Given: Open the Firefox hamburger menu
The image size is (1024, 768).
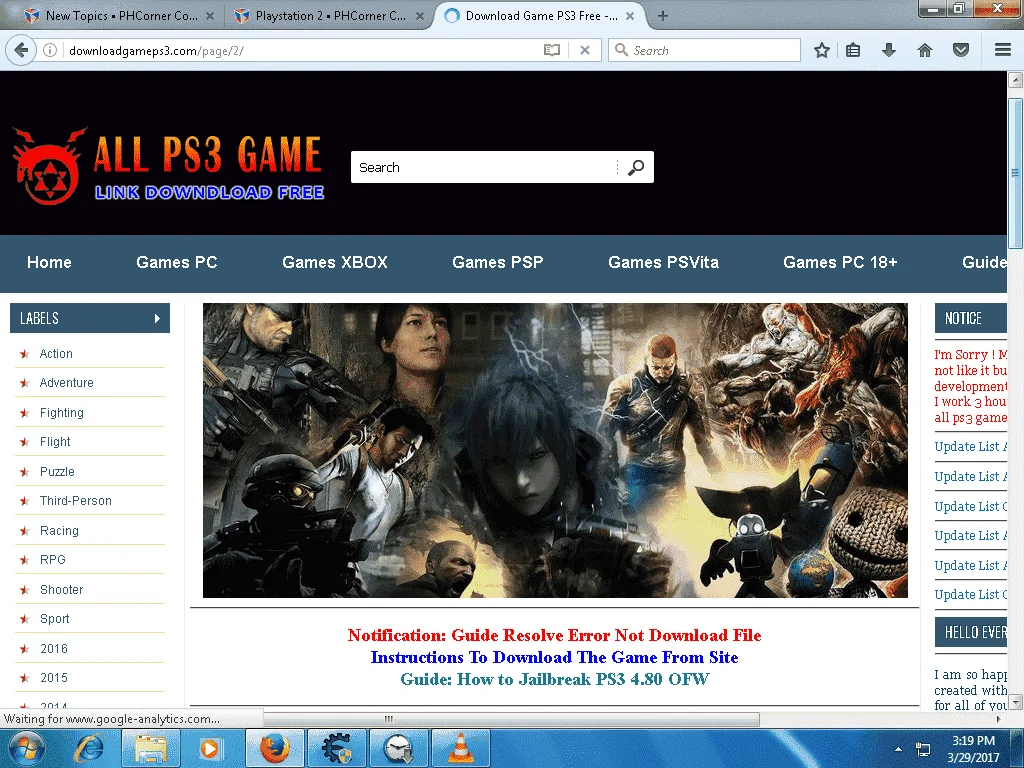Looking at the screenshot, I should point(1003,50).
